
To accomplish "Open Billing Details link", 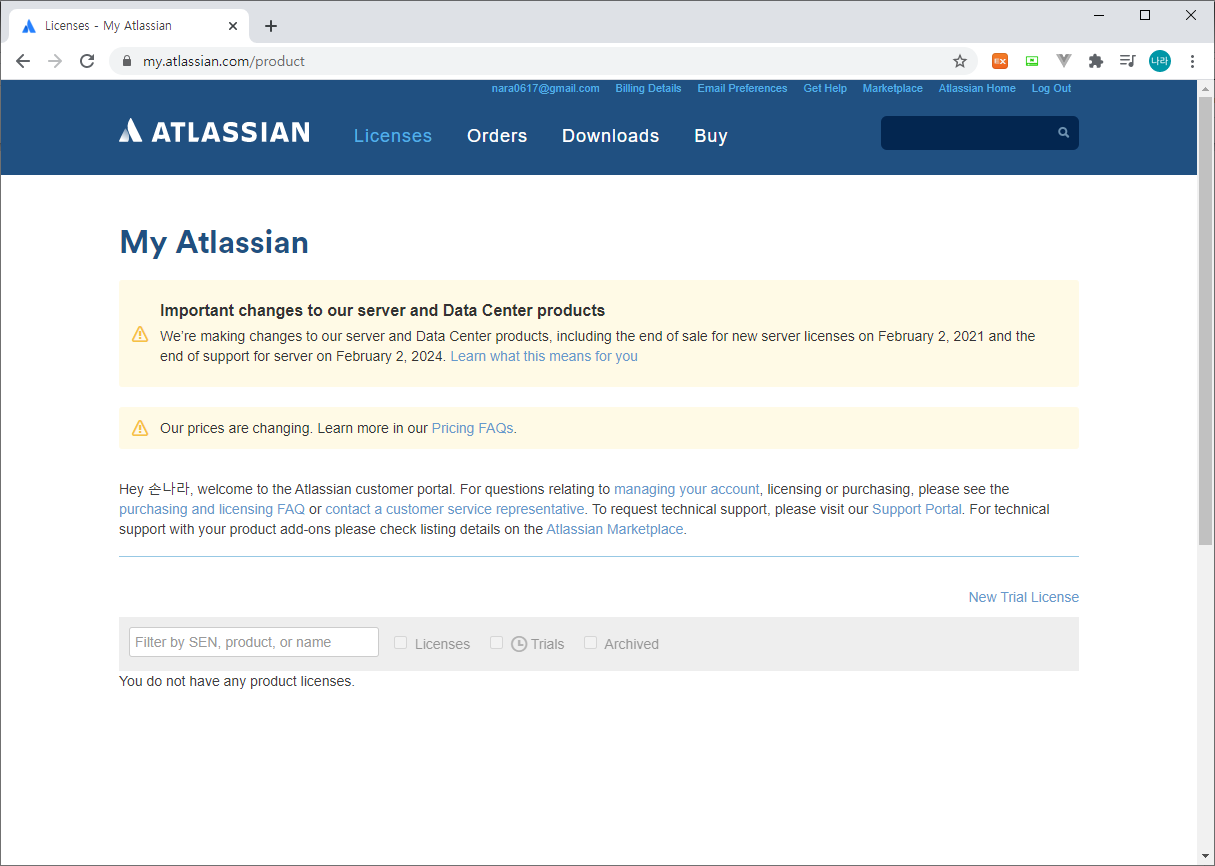I will point(648,88).
